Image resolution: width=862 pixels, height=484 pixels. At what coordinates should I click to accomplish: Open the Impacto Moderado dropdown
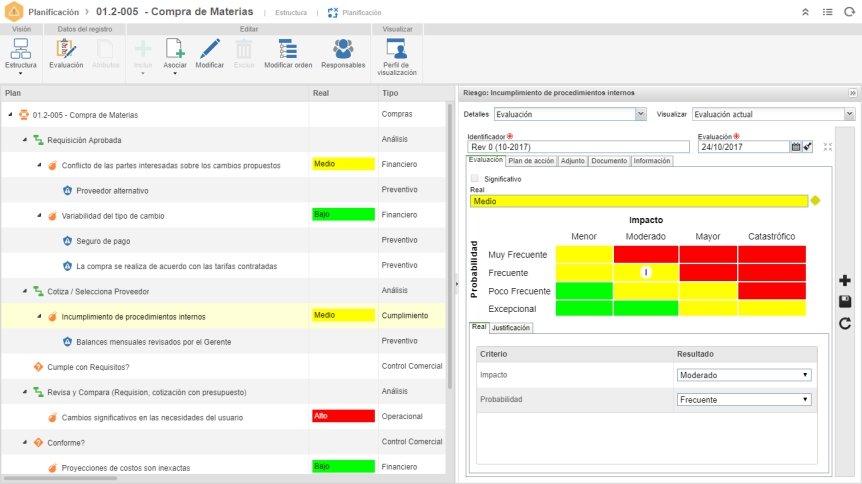[744, 375]
